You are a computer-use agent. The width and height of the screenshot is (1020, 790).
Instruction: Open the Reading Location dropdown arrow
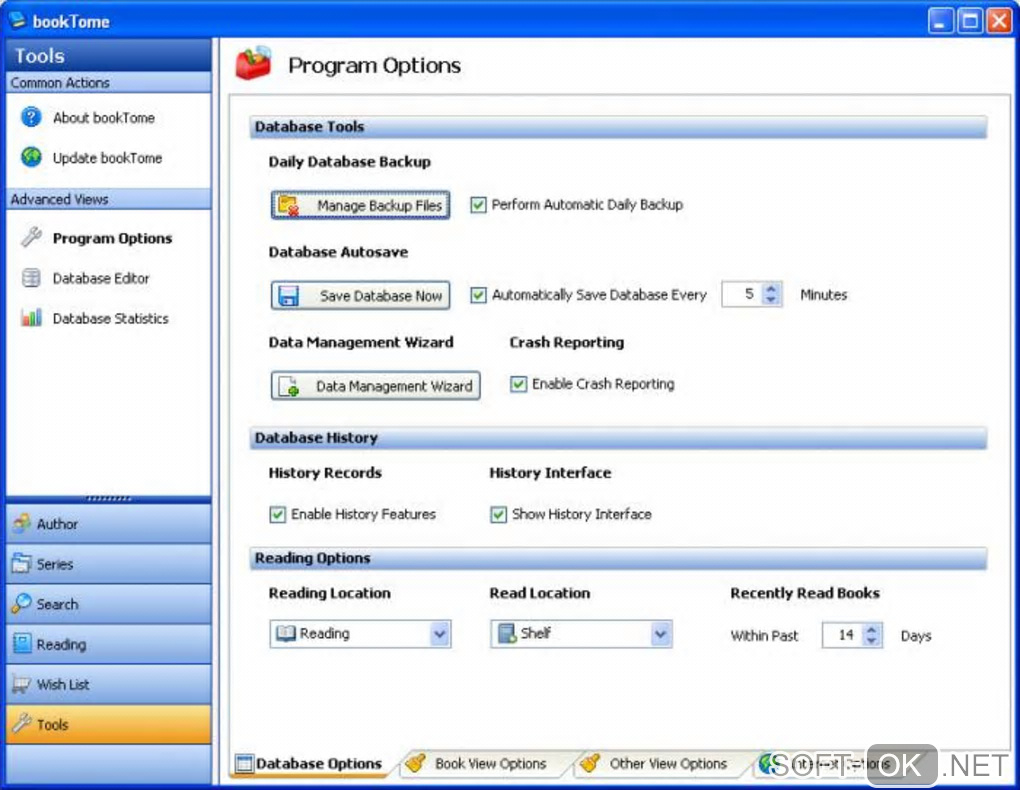439,634
